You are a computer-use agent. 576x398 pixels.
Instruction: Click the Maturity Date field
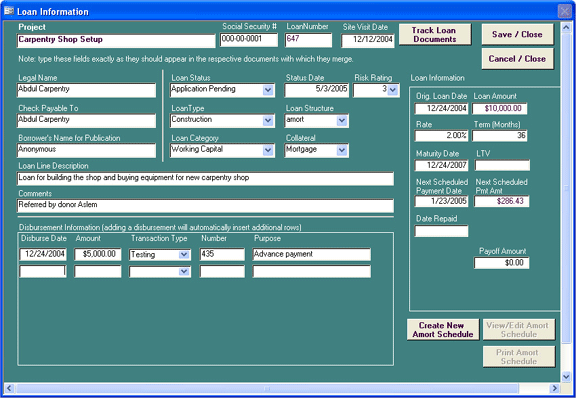pos(441,165)
